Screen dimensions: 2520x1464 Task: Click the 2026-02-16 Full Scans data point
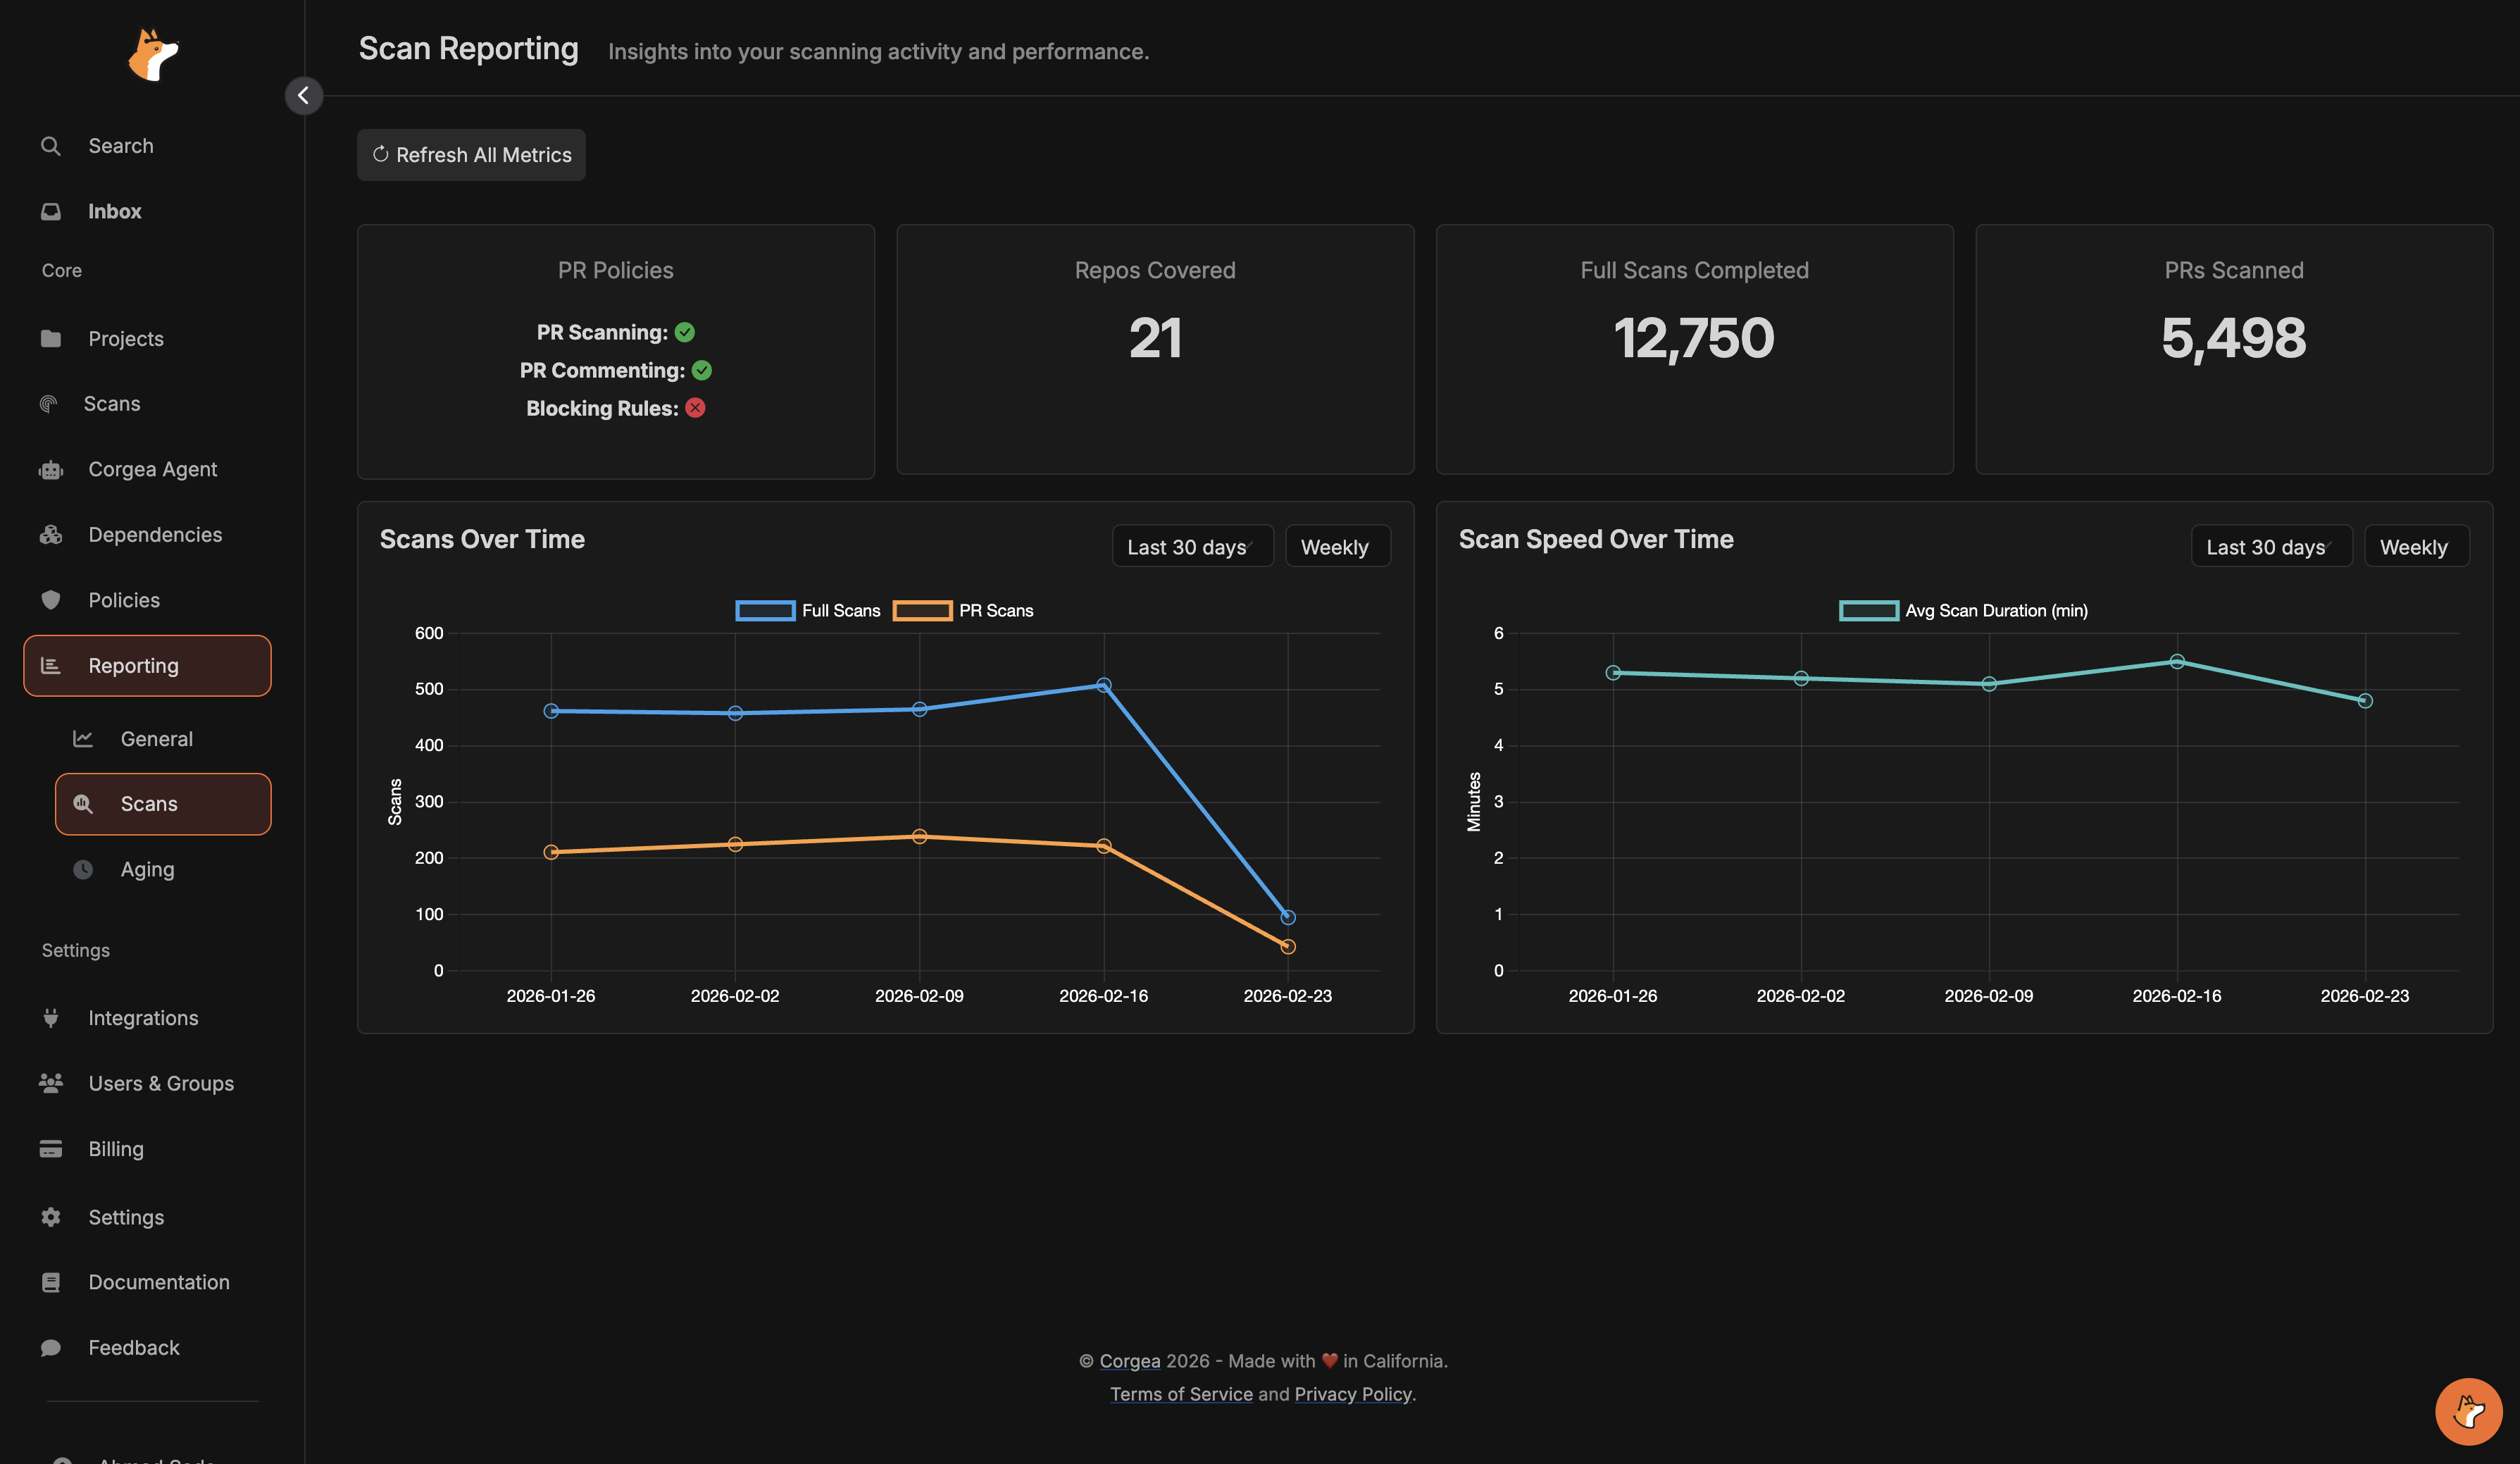[1103, 686]
